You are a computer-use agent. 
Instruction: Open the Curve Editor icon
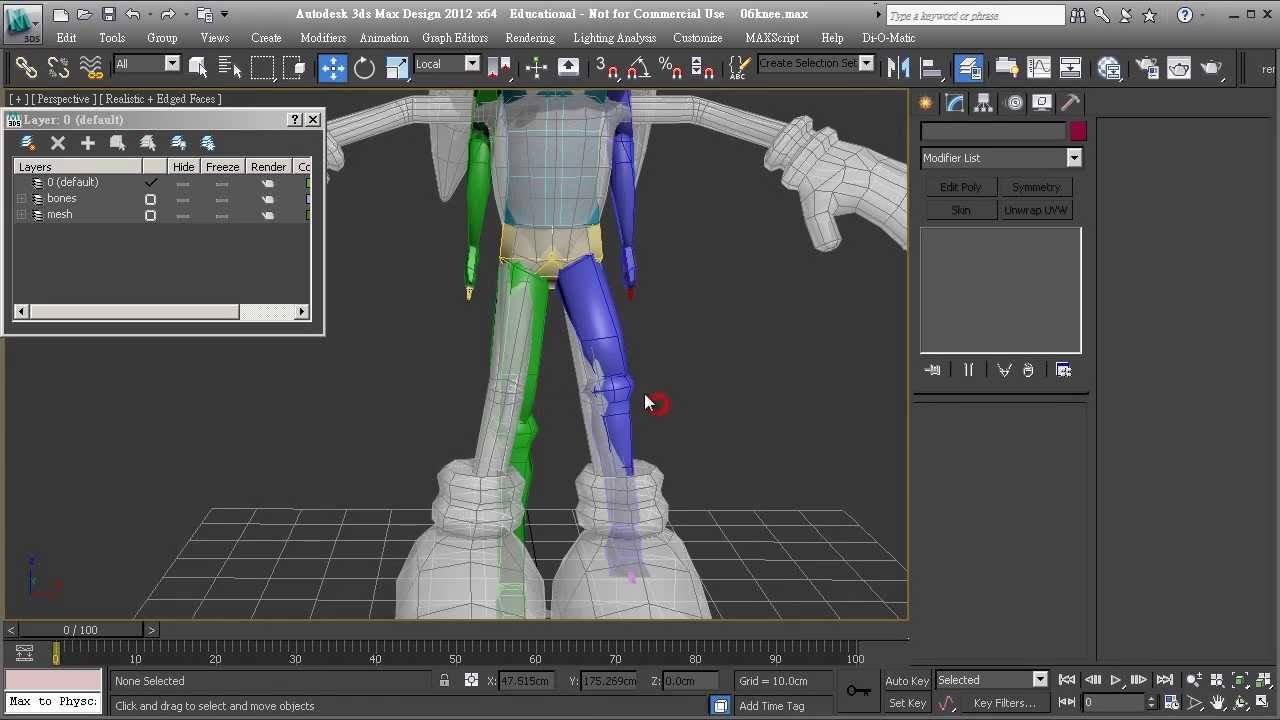(1039, 67)
